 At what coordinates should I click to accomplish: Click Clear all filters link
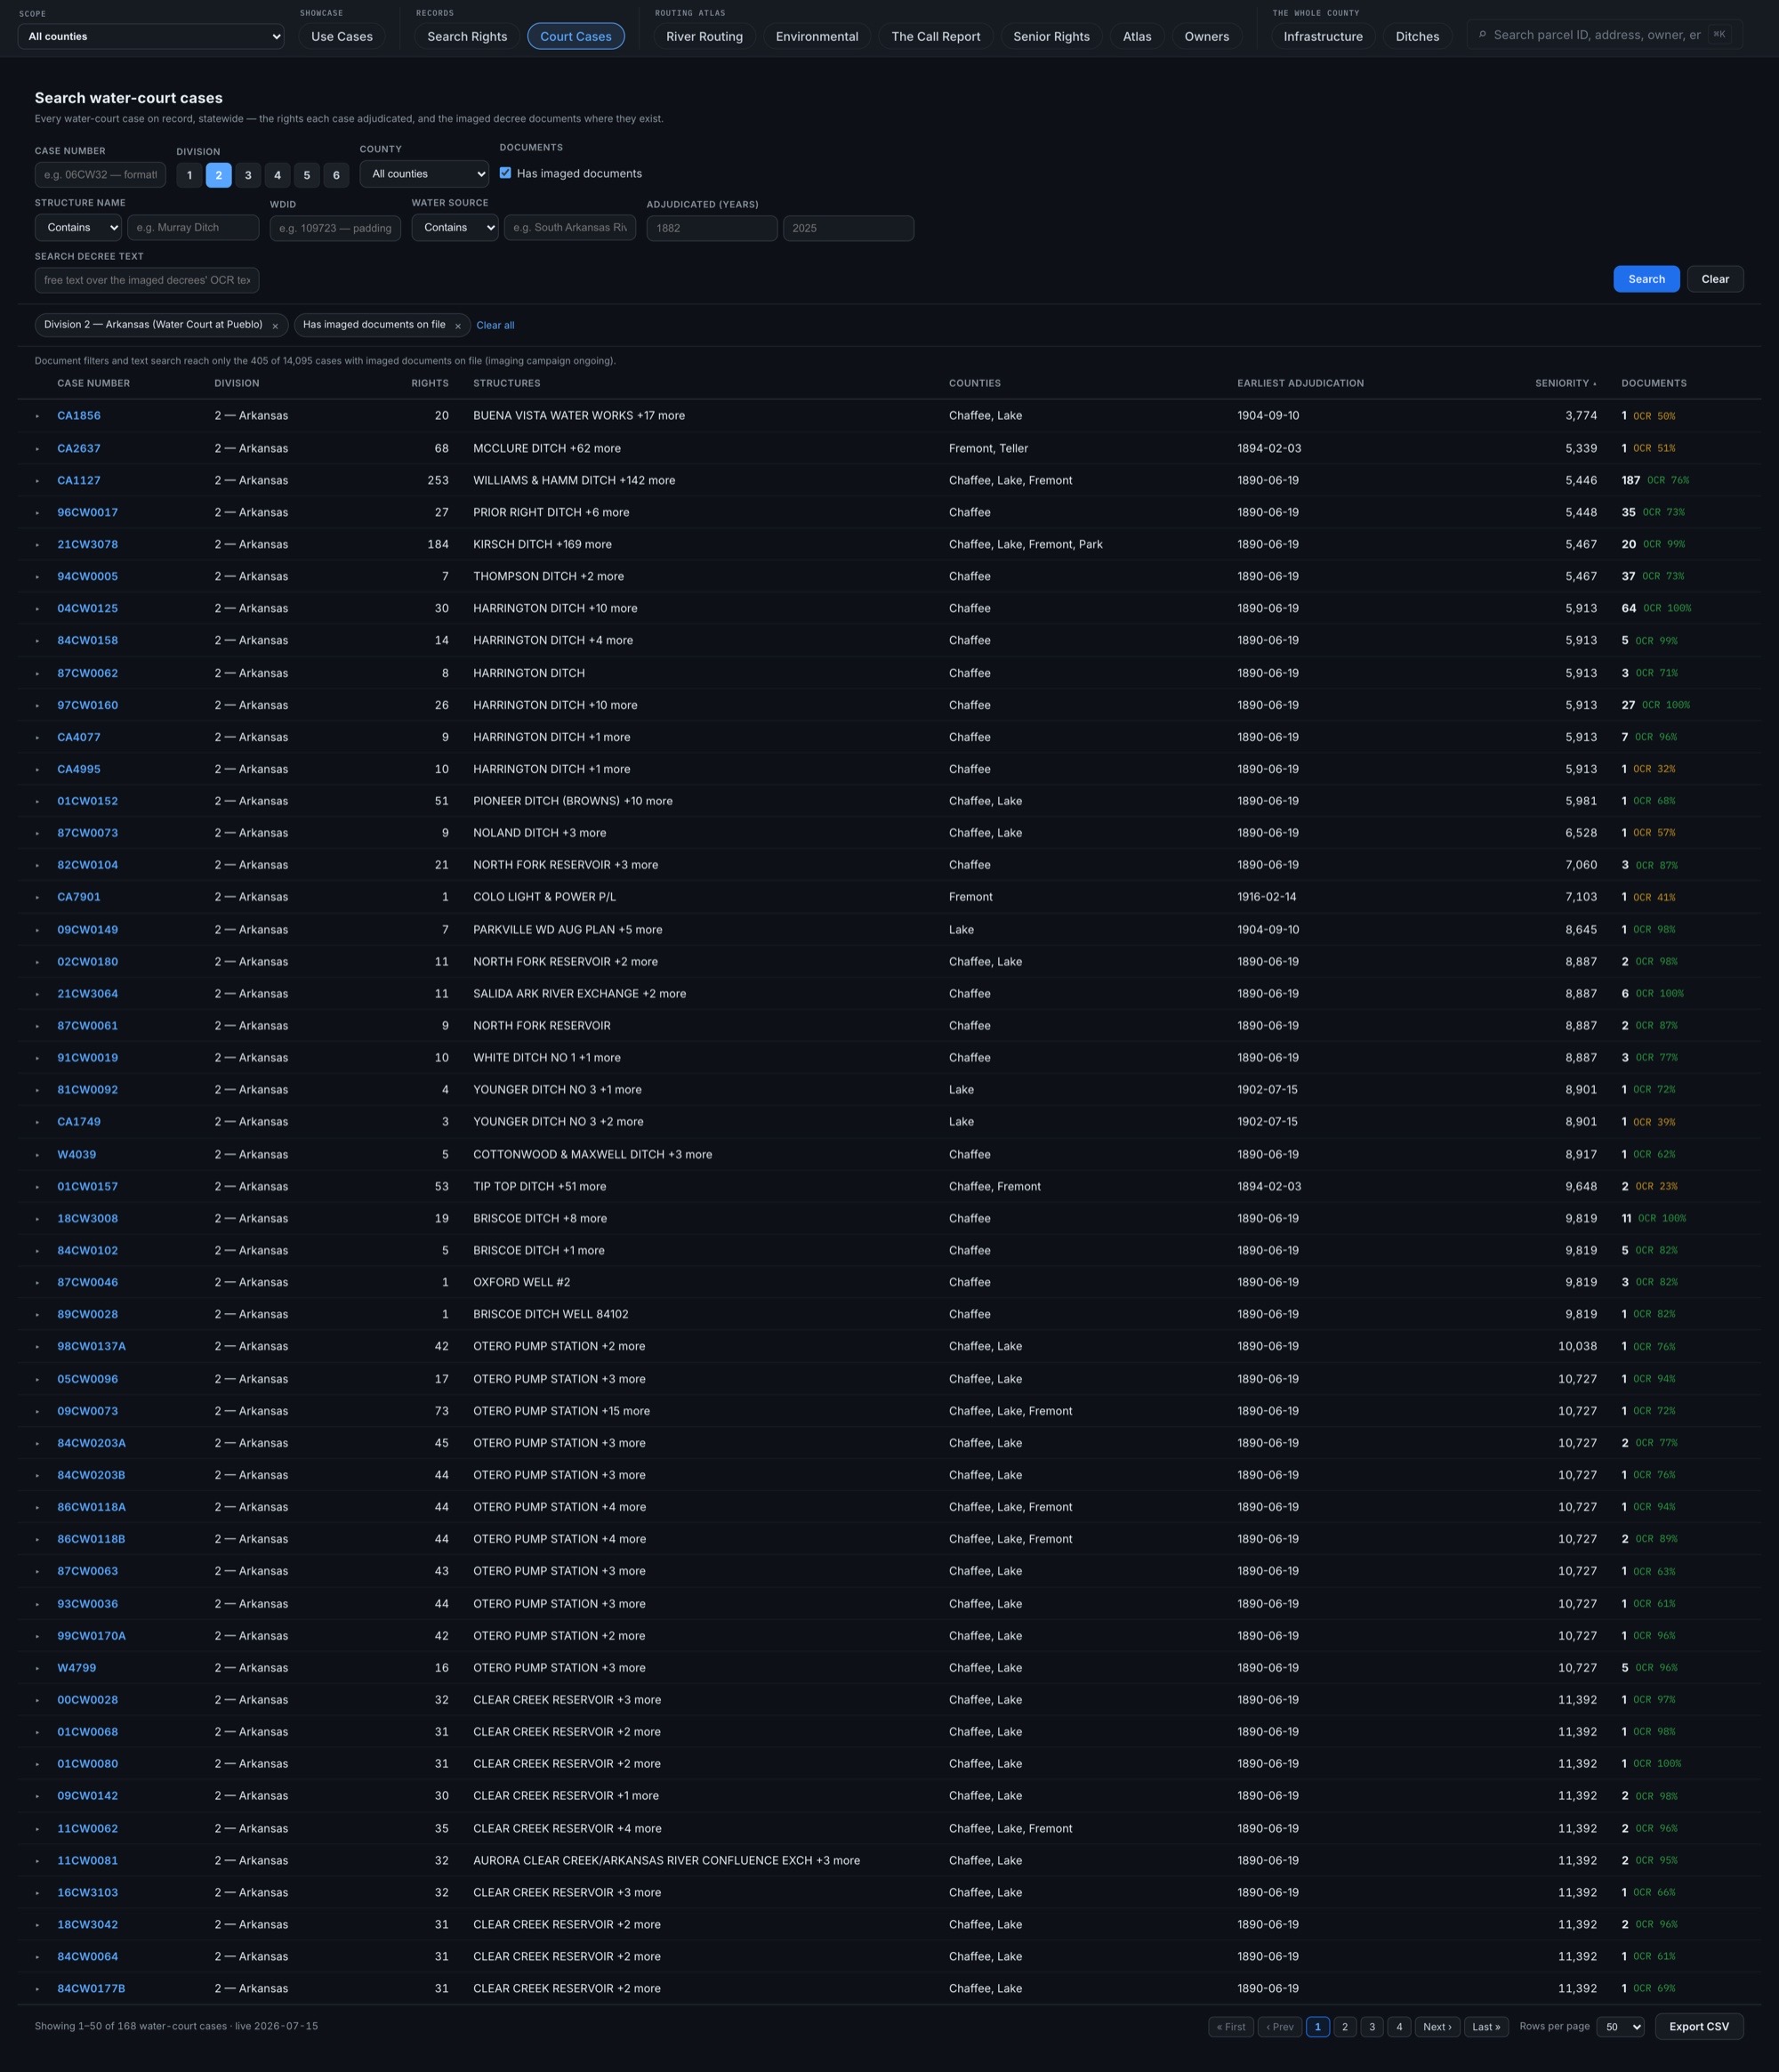pos(495,326)
